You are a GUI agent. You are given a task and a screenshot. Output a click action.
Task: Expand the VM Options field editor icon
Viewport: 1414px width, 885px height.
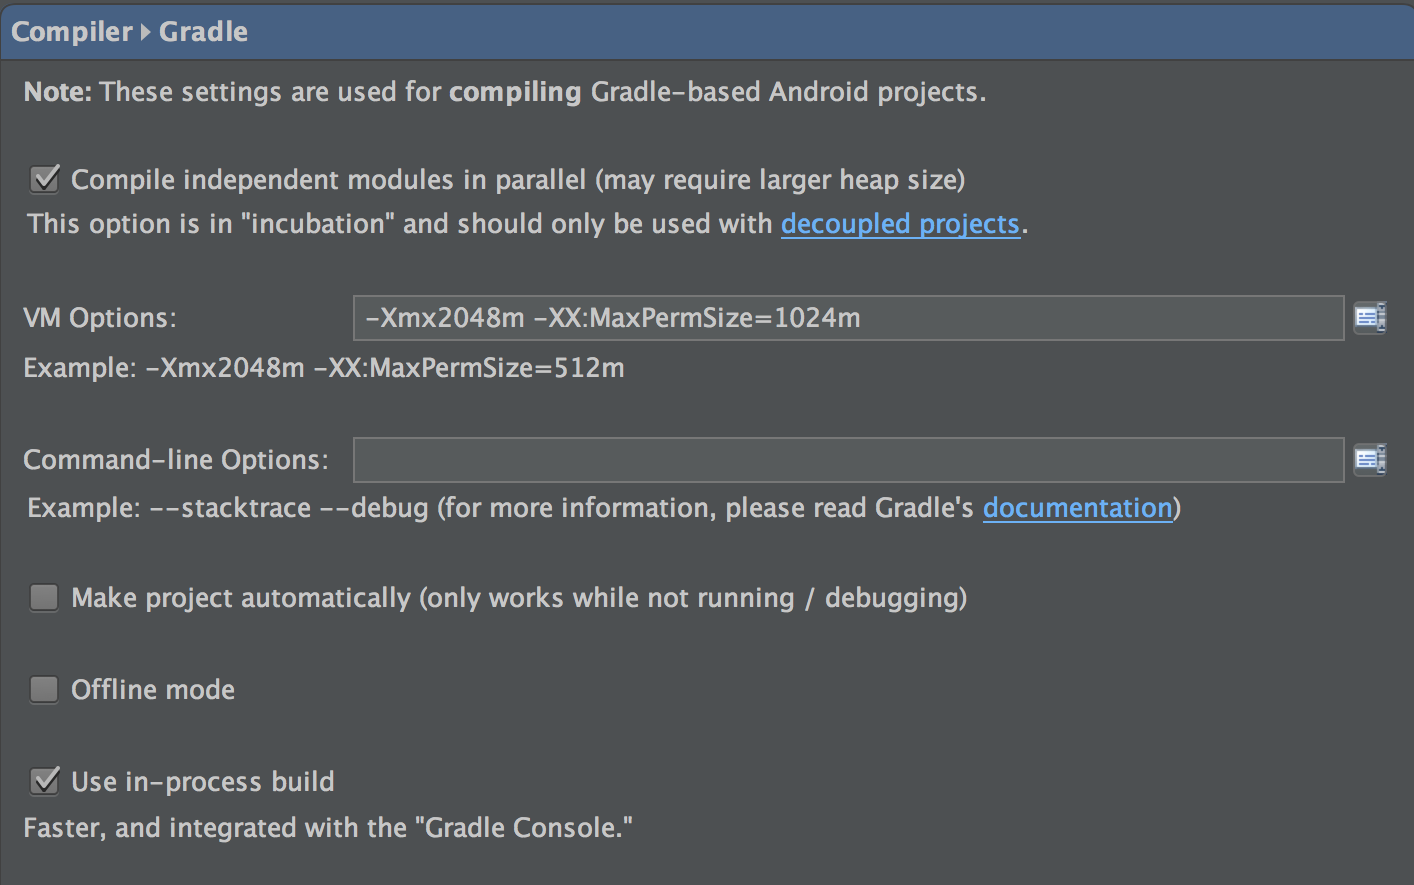[x=1369, y=318]
